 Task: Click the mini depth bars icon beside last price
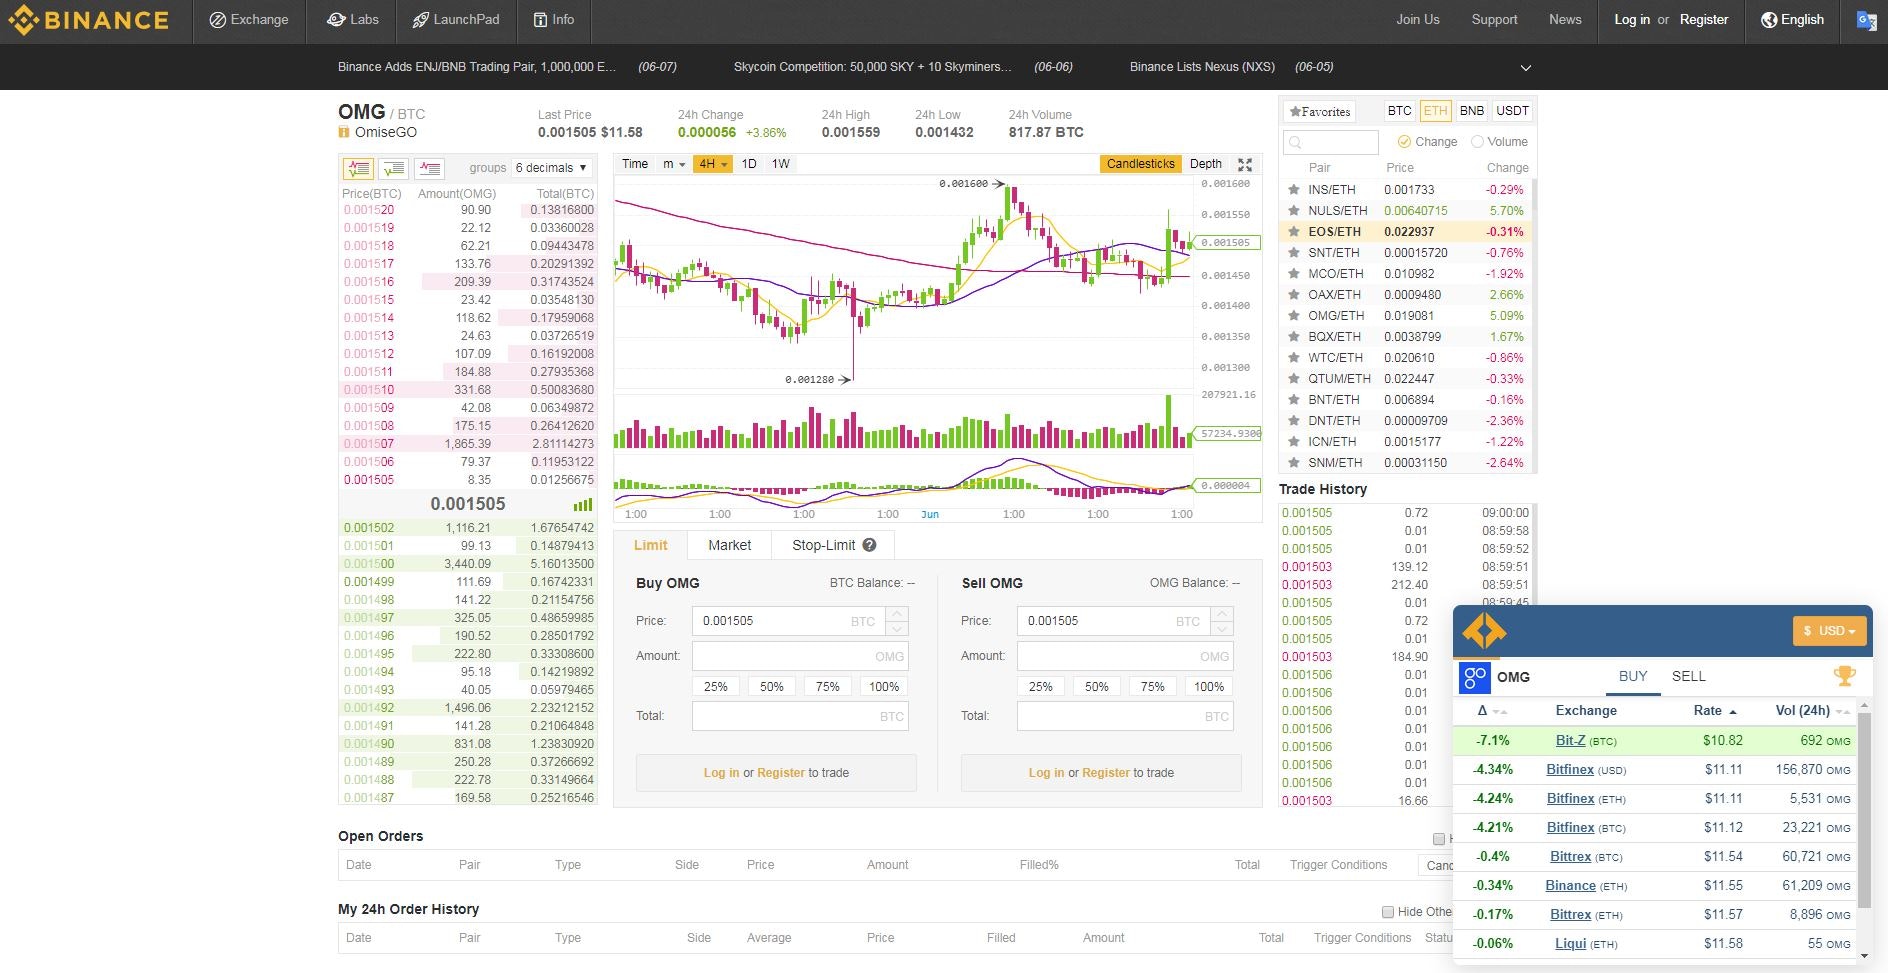tap(583, 505)
